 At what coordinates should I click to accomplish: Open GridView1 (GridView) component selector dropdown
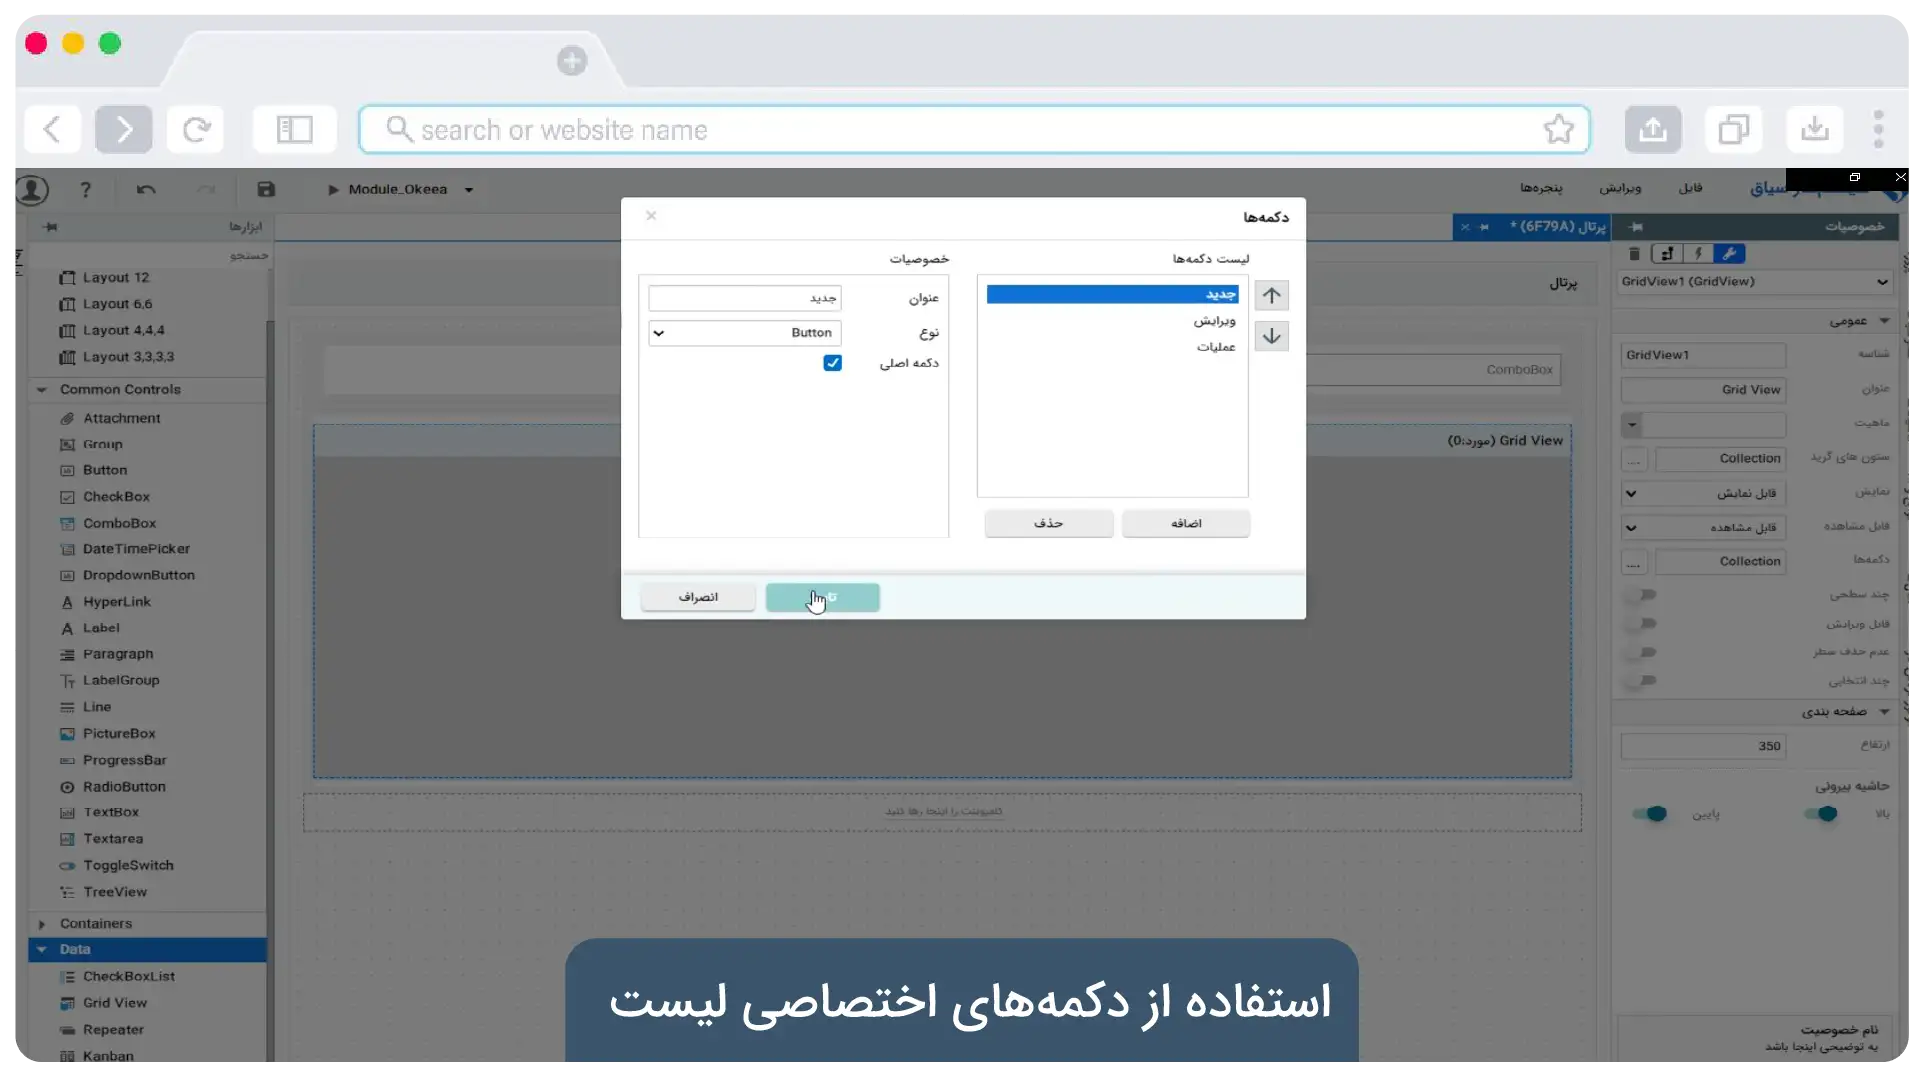pyautogui.click(x=1755, y=282)
